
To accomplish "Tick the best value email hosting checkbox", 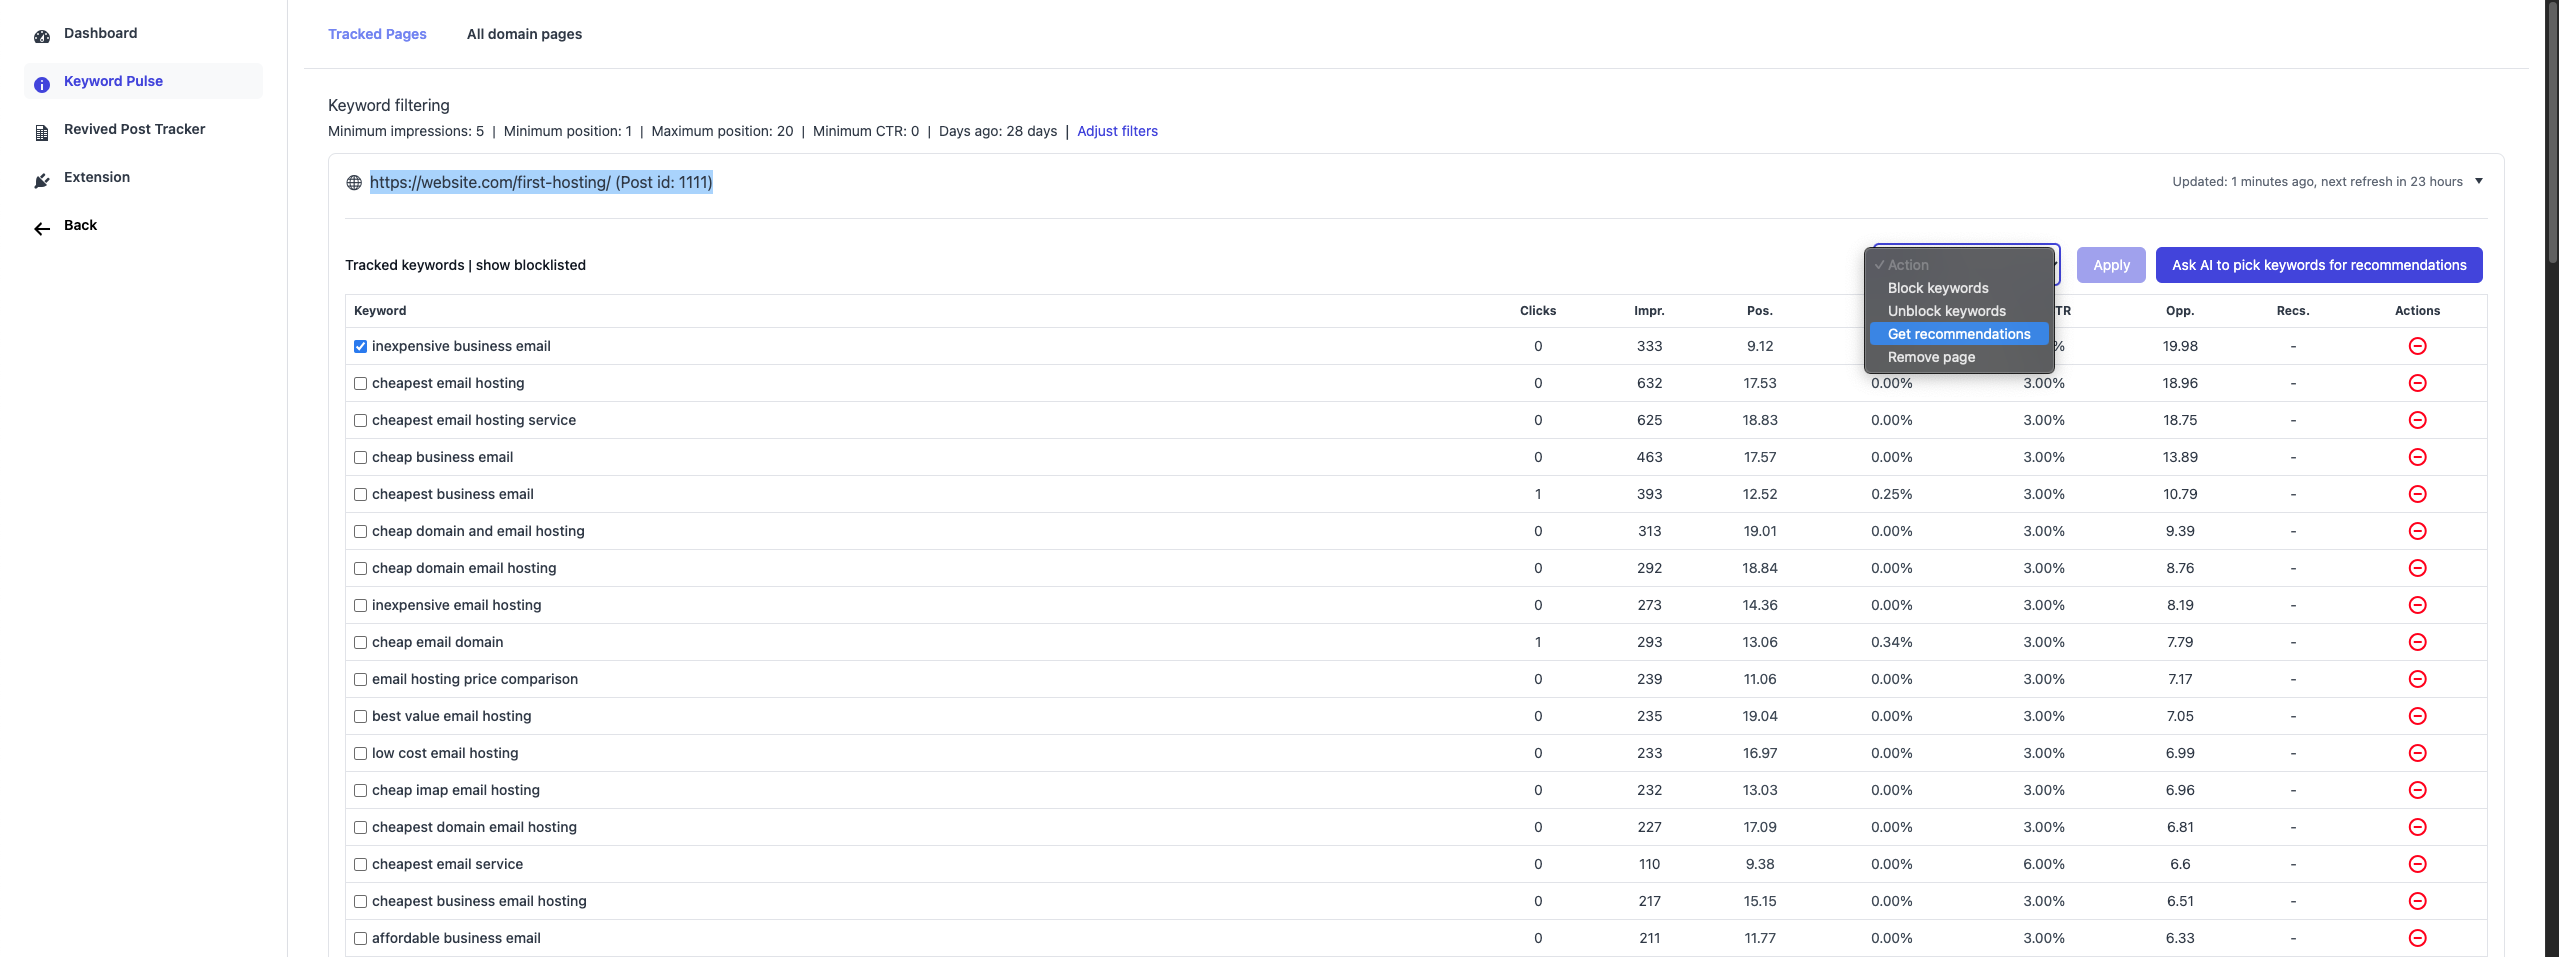I will click(x=361, y=717).
